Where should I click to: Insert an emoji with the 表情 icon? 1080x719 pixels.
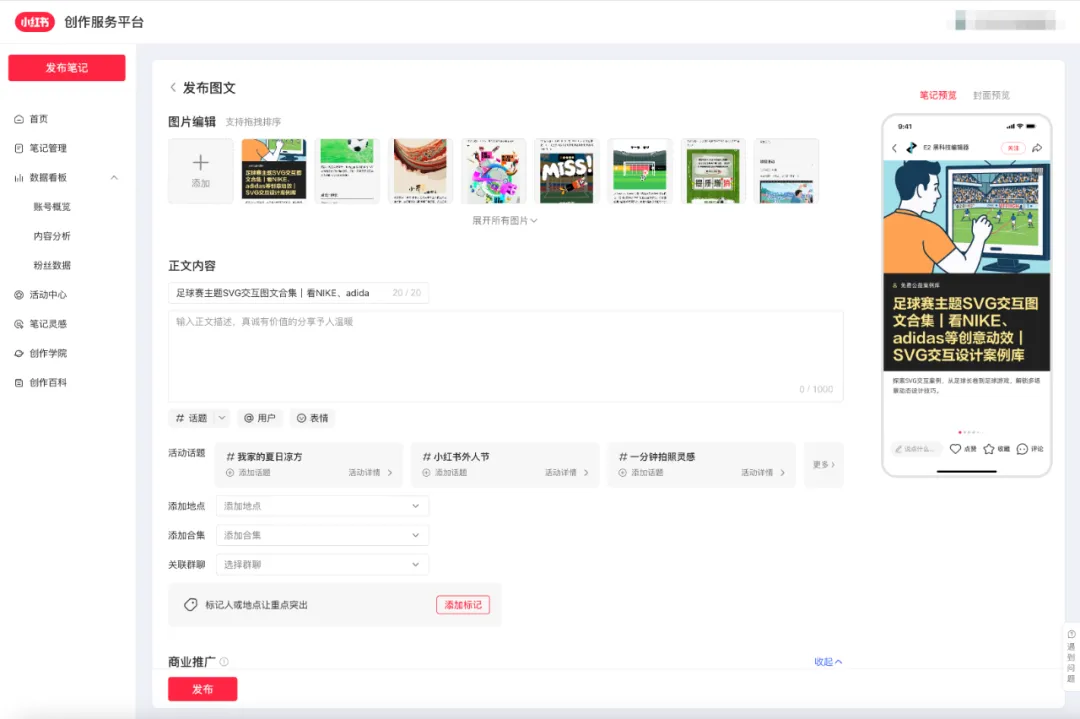[x=313, y=417]
